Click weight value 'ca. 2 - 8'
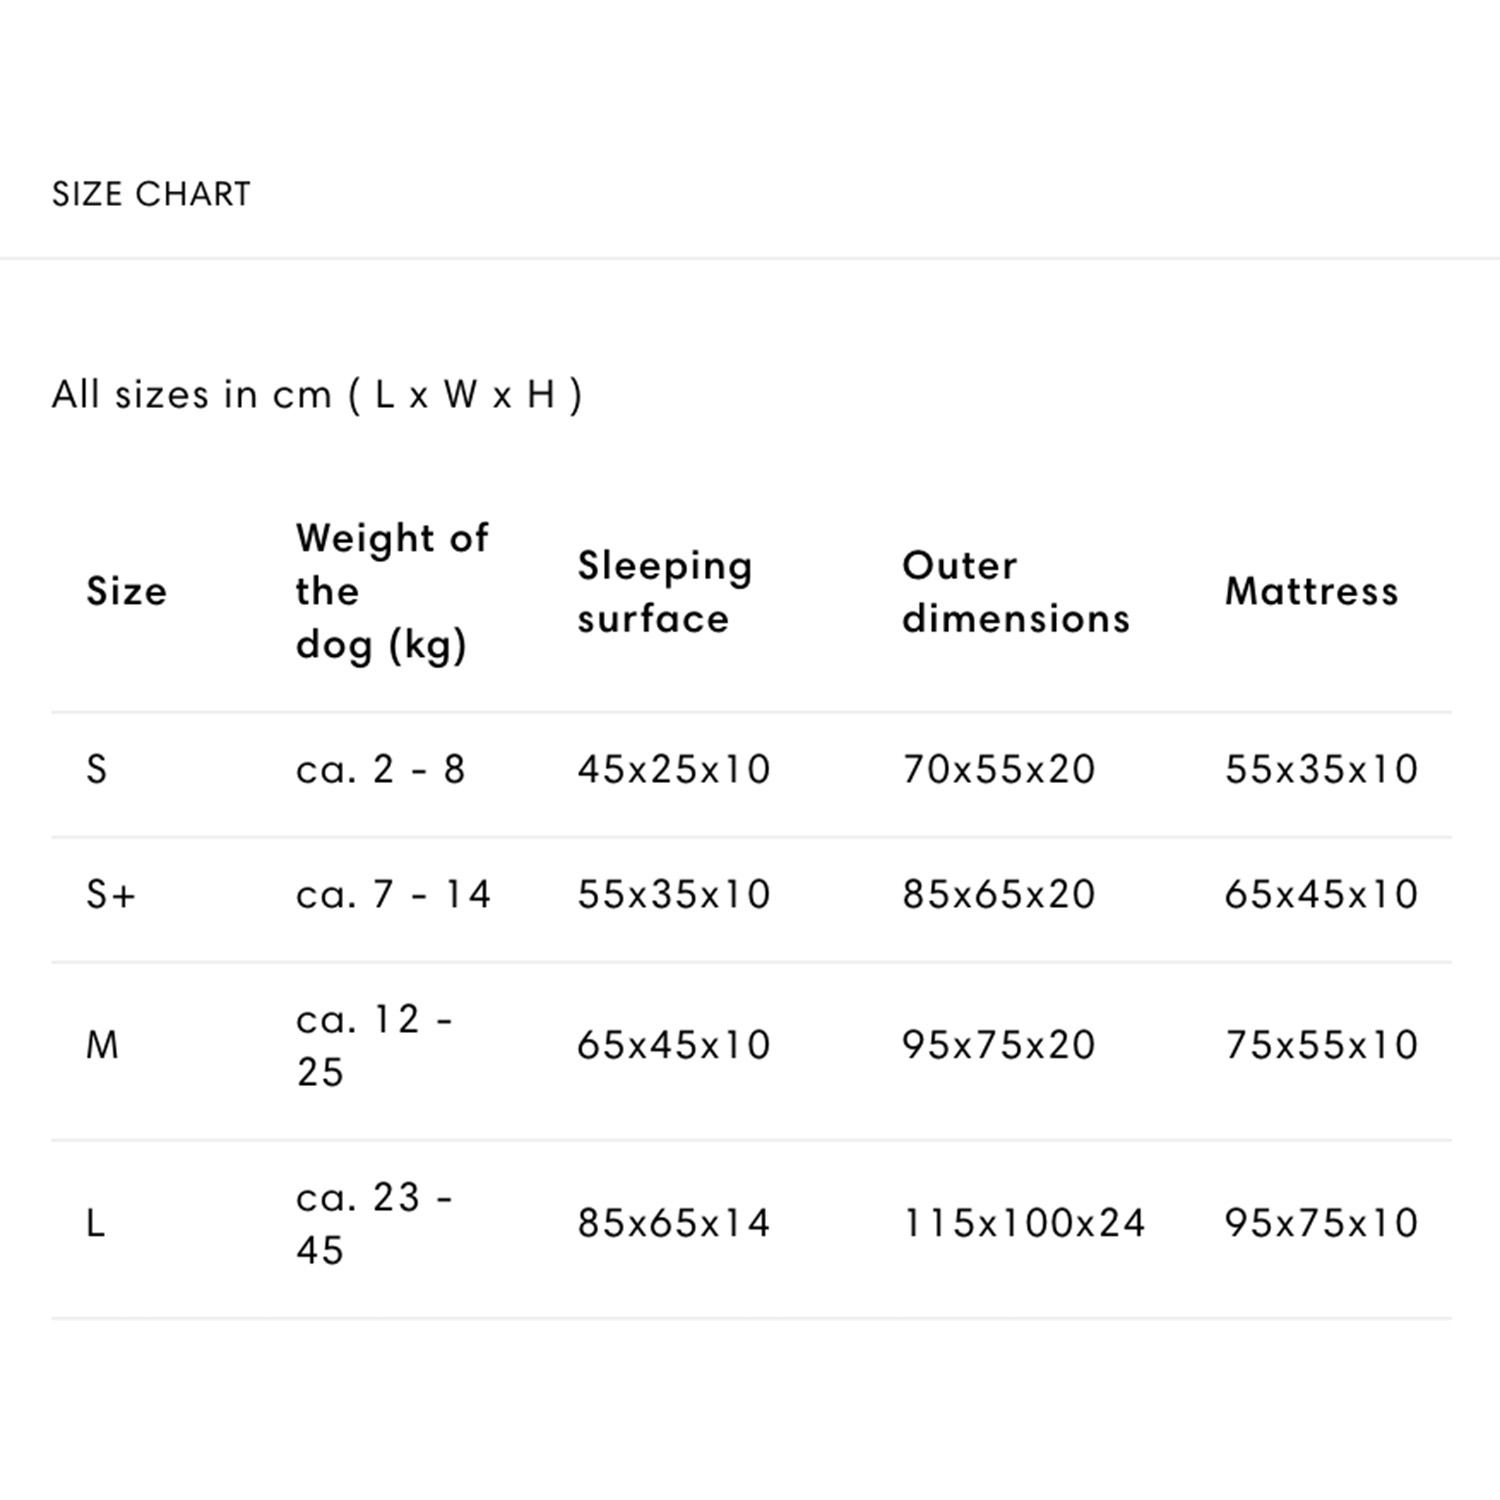 (381, 769)
